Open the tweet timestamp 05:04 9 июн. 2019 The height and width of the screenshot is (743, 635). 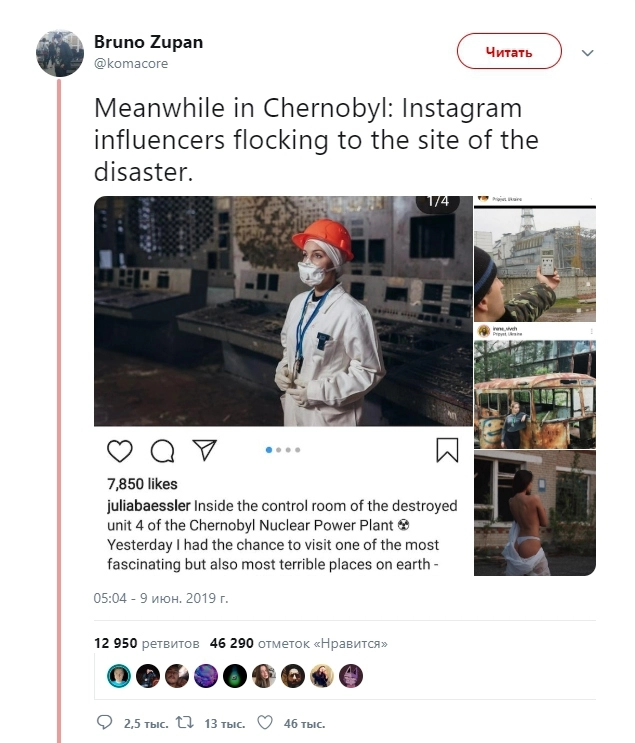click(x=161, y=598)
